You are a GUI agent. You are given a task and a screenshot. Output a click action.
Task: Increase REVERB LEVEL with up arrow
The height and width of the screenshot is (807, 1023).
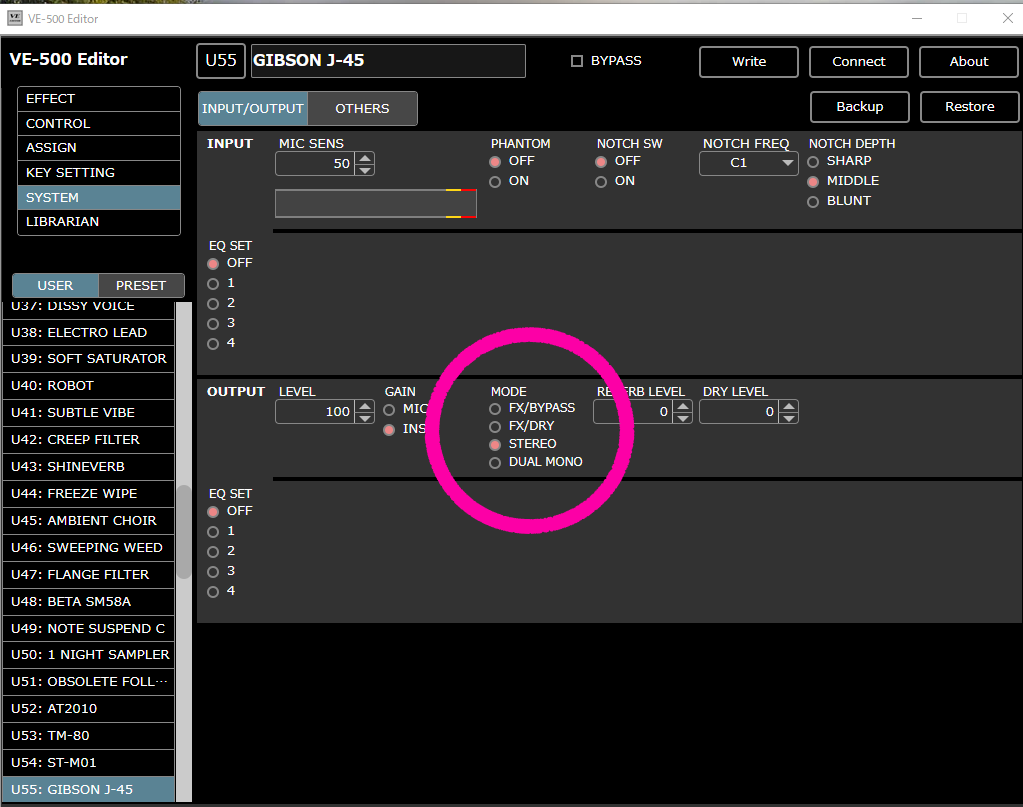pos(683,406)
